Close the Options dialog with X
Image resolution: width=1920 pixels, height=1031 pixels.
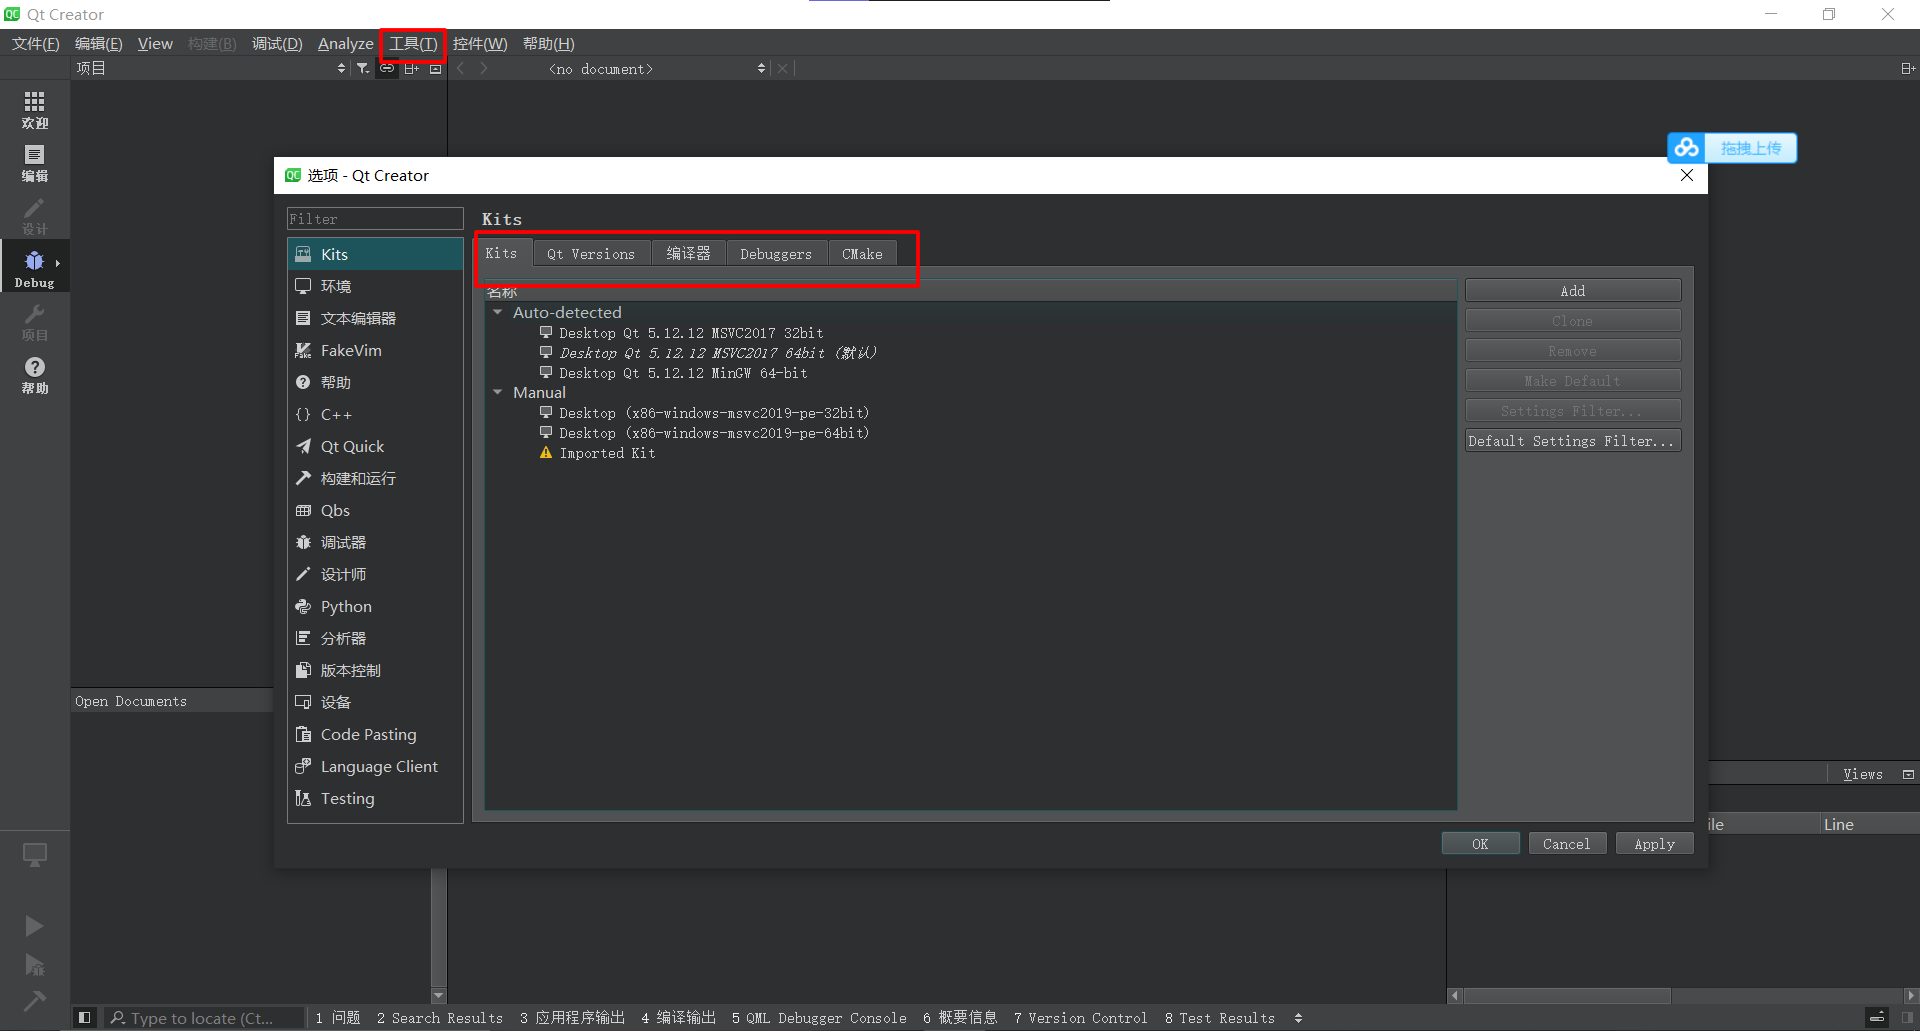(1687, 175)
